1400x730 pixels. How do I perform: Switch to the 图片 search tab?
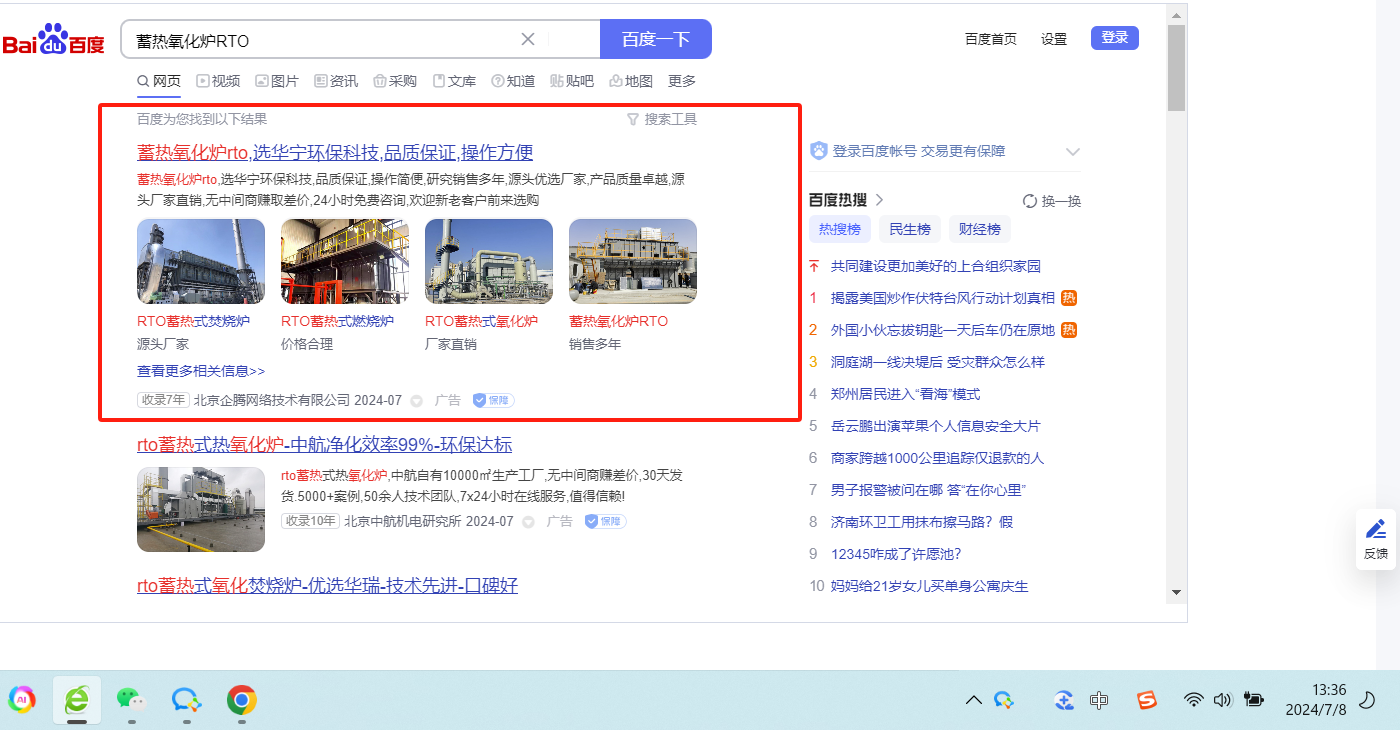pos(277,81)
